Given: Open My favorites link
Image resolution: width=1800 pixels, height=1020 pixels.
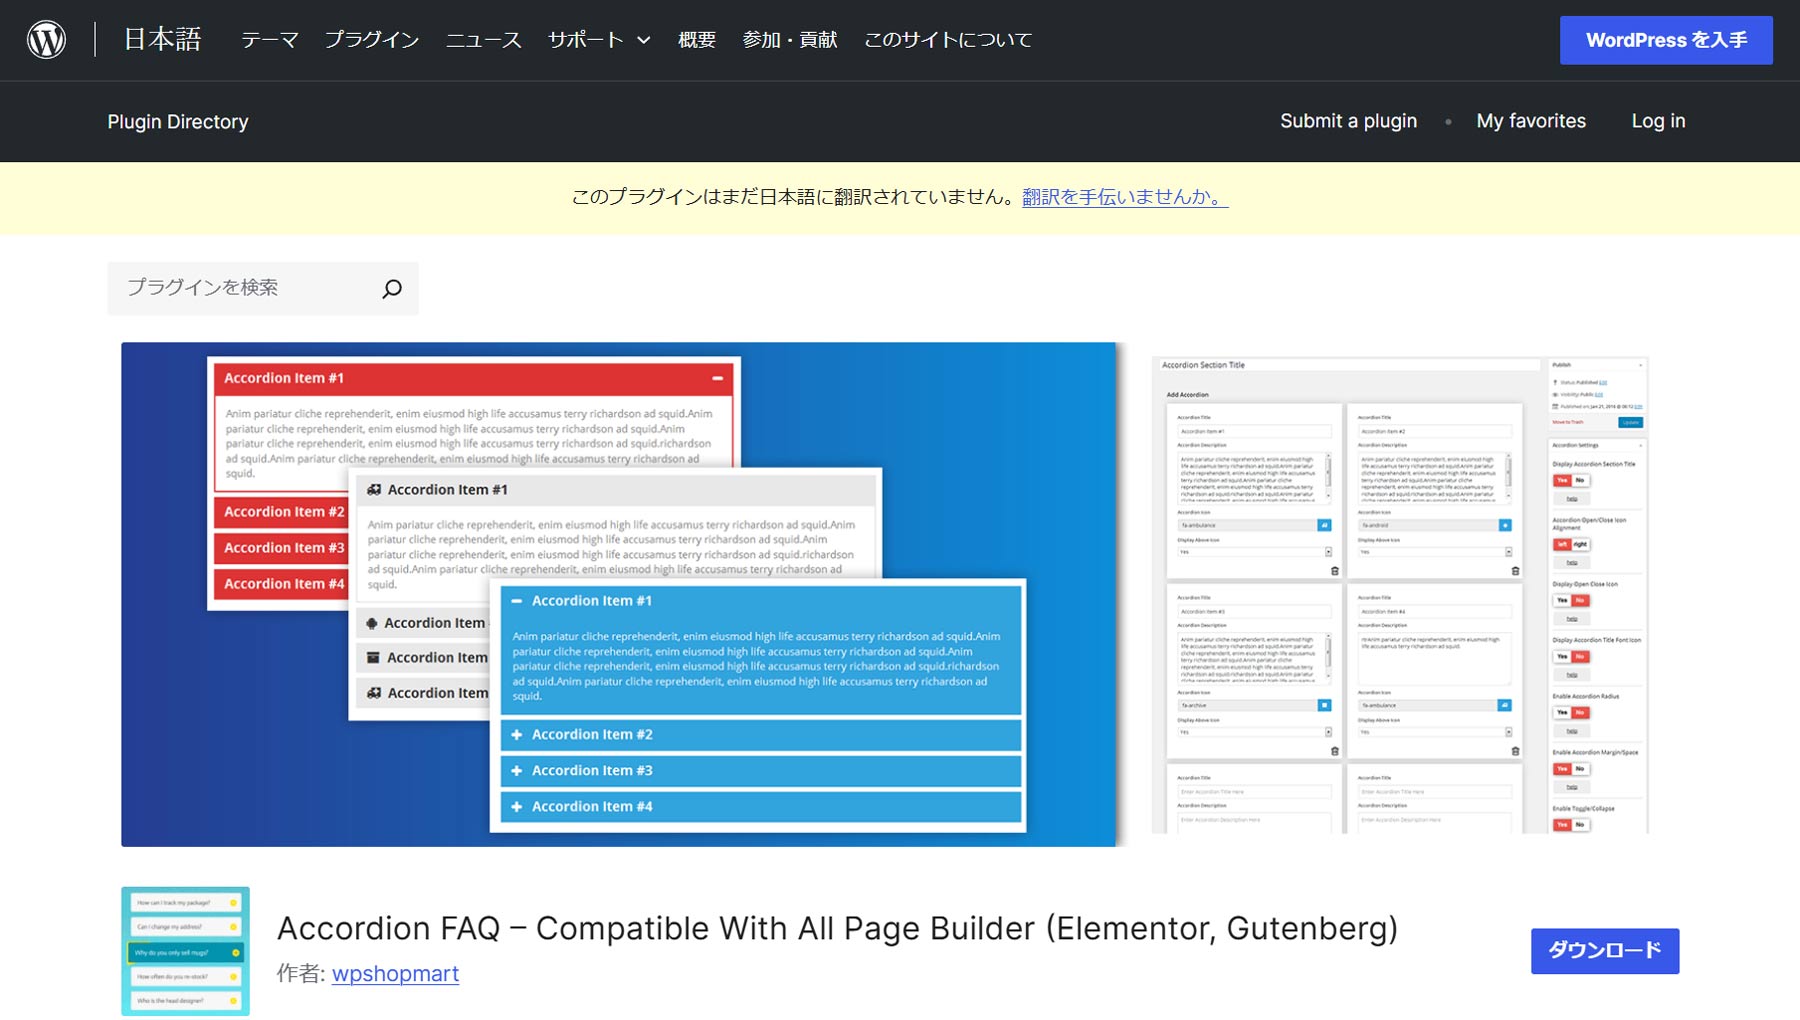Looking at the screenshot, I should (x=1531, y=121).
